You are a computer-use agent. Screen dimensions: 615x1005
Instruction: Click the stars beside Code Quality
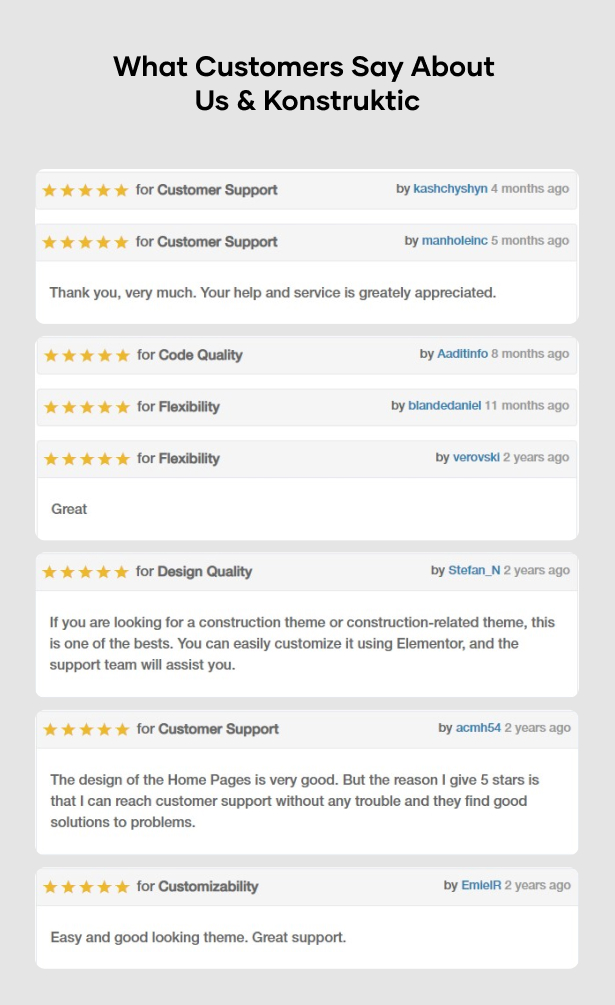coord(87,355)
